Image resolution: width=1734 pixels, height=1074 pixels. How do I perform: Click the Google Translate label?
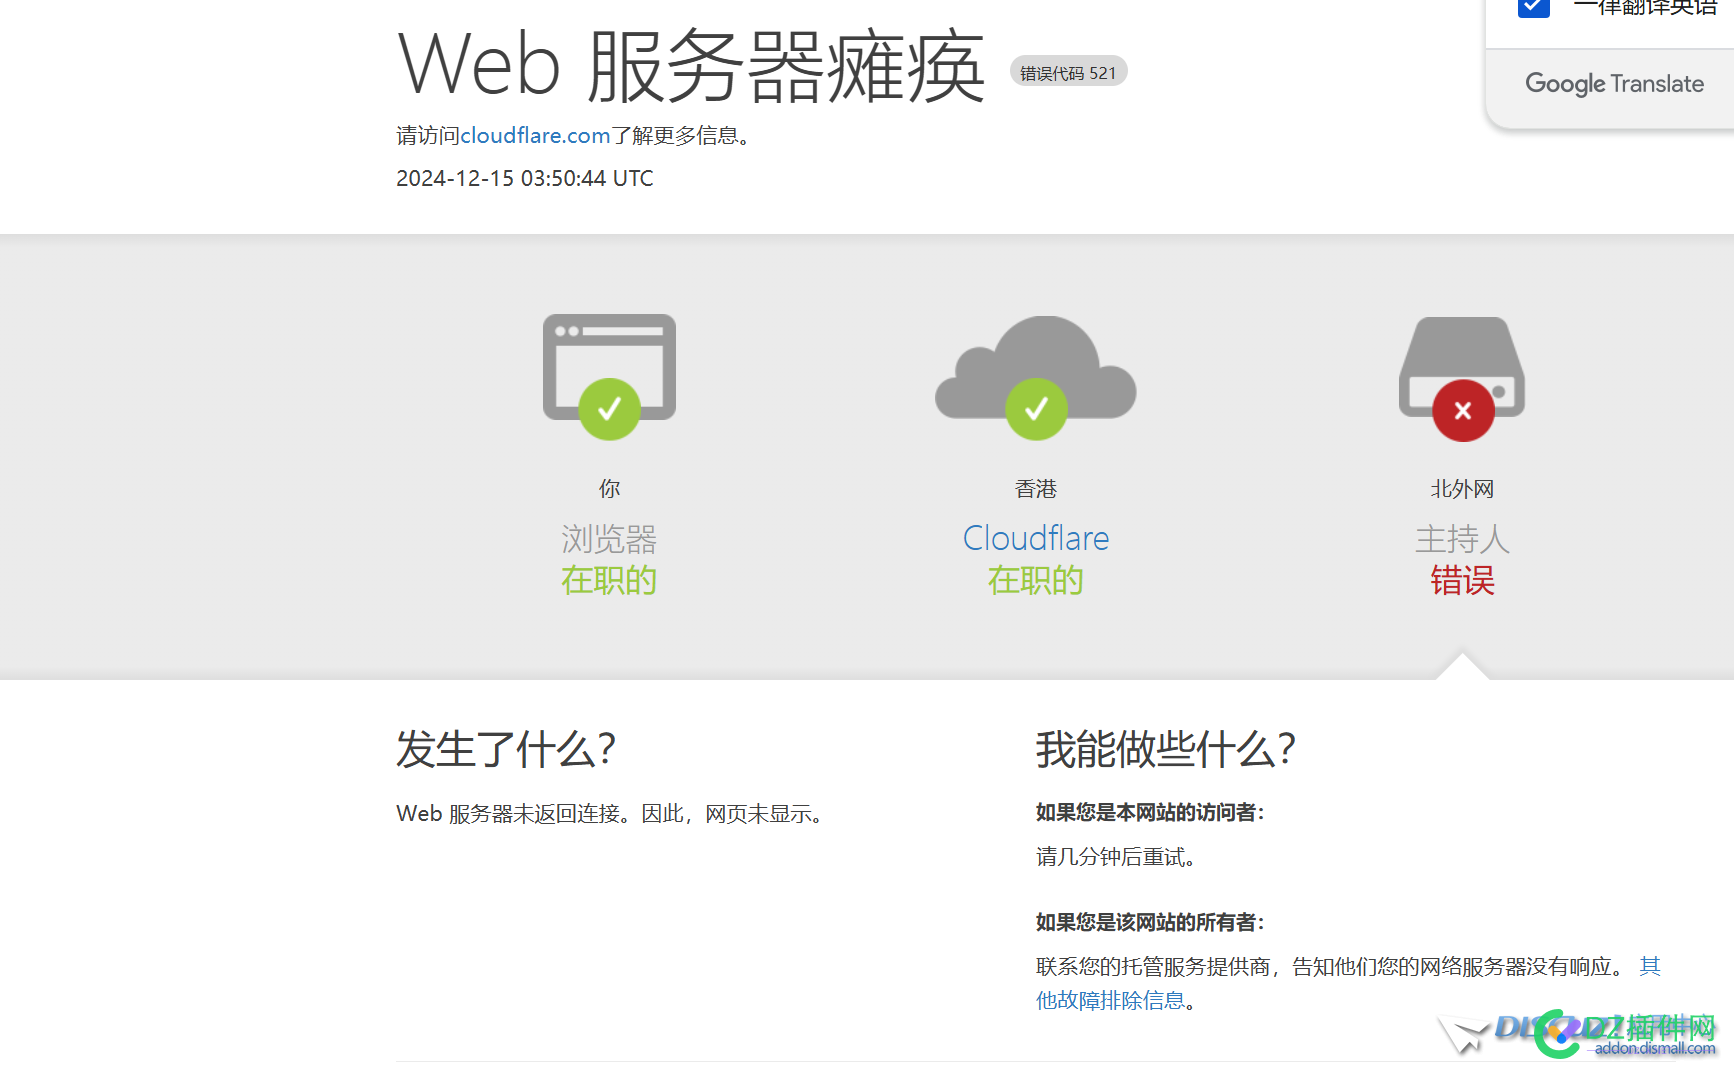click(1614, 84)
